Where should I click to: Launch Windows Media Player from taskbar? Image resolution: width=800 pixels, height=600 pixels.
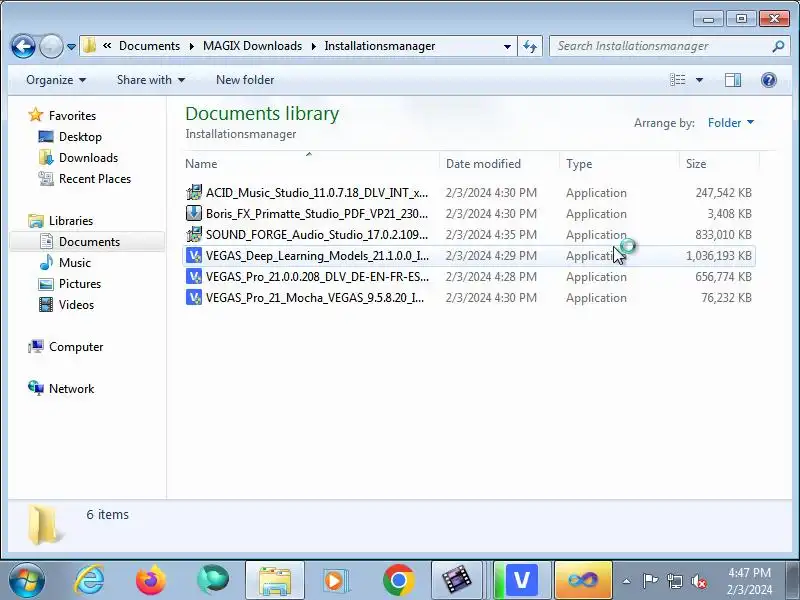336,580
